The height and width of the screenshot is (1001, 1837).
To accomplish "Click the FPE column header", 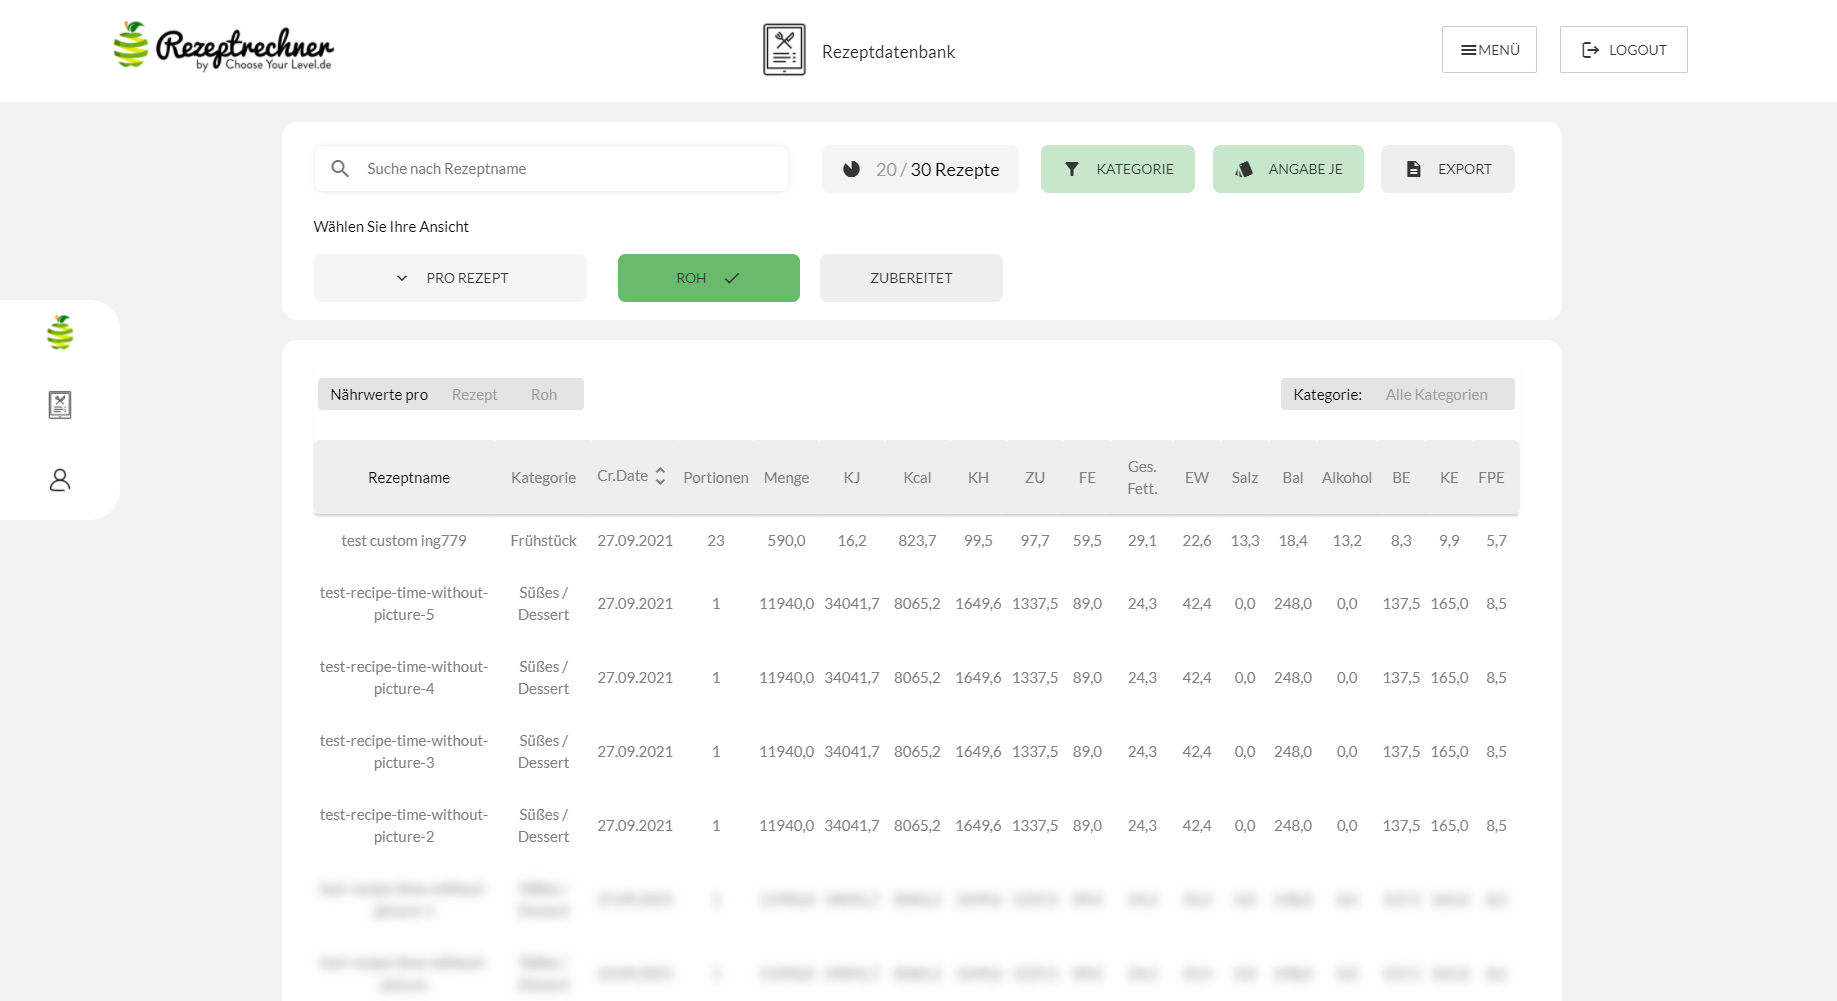I will [x=1491, y=478].
